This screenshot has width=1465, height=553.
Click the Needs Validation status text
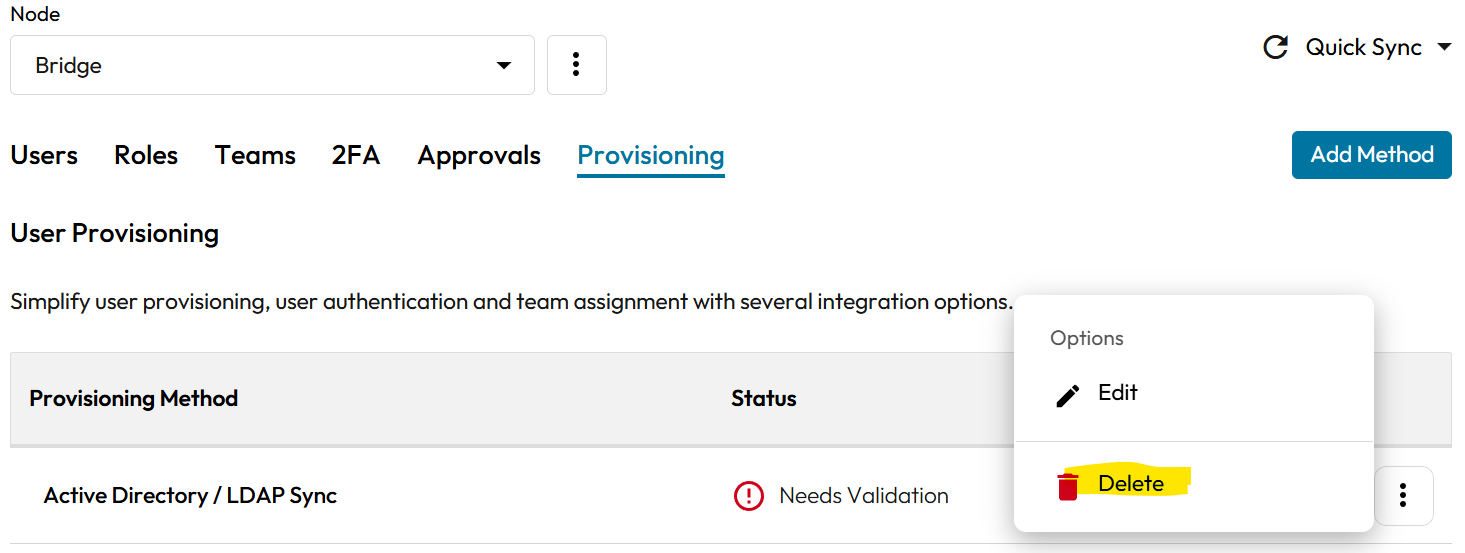point(864,496)
